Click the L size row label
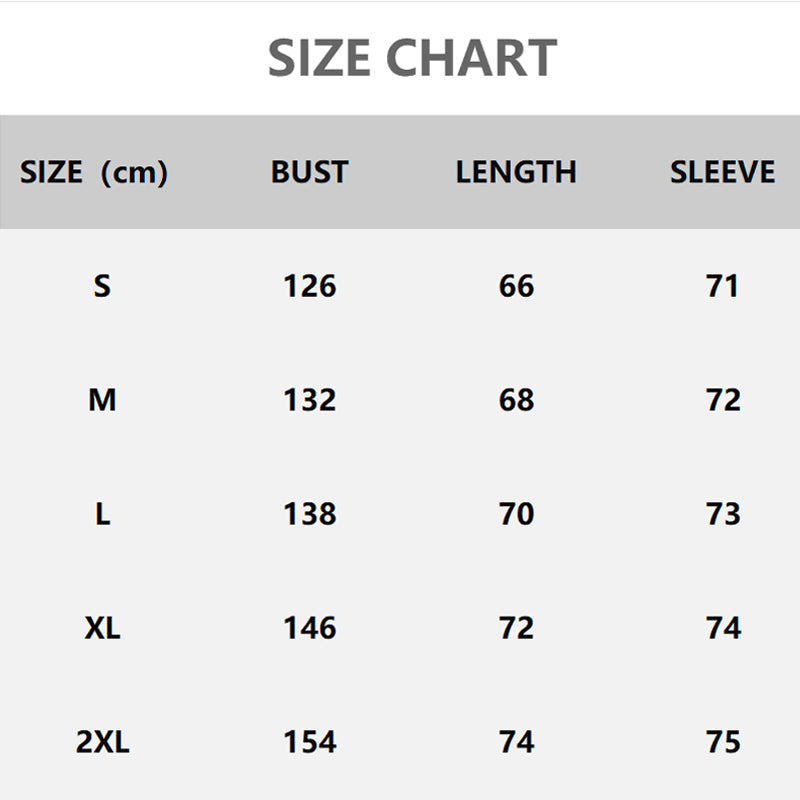This screenshot has width=800, height=800. (x=102, y=515)
